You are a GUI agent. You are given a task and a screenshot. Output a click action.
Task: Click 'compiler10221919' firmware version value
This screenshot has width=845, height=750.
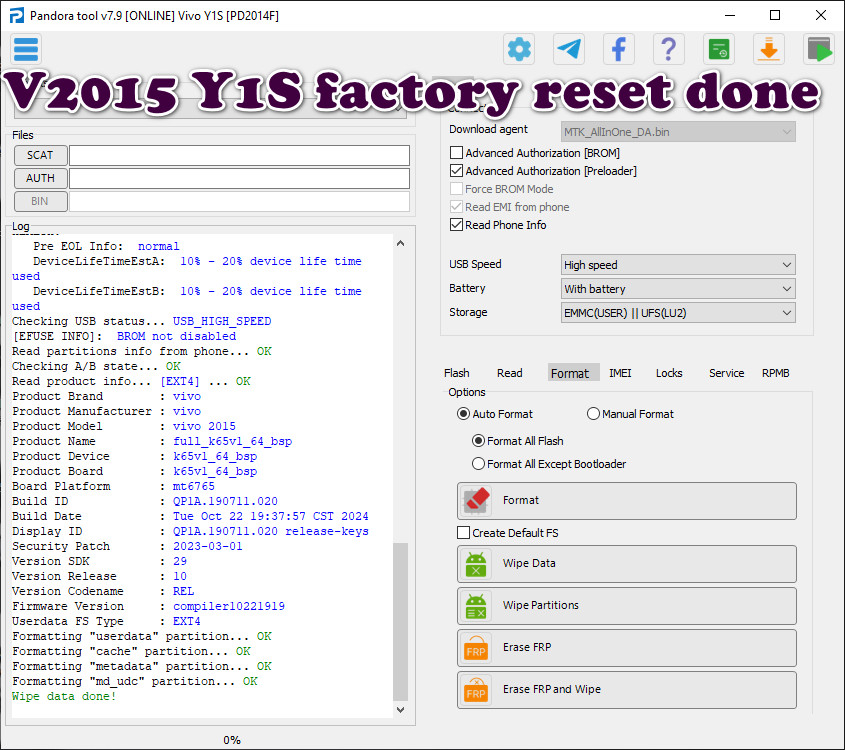click(x=228, y=606)
